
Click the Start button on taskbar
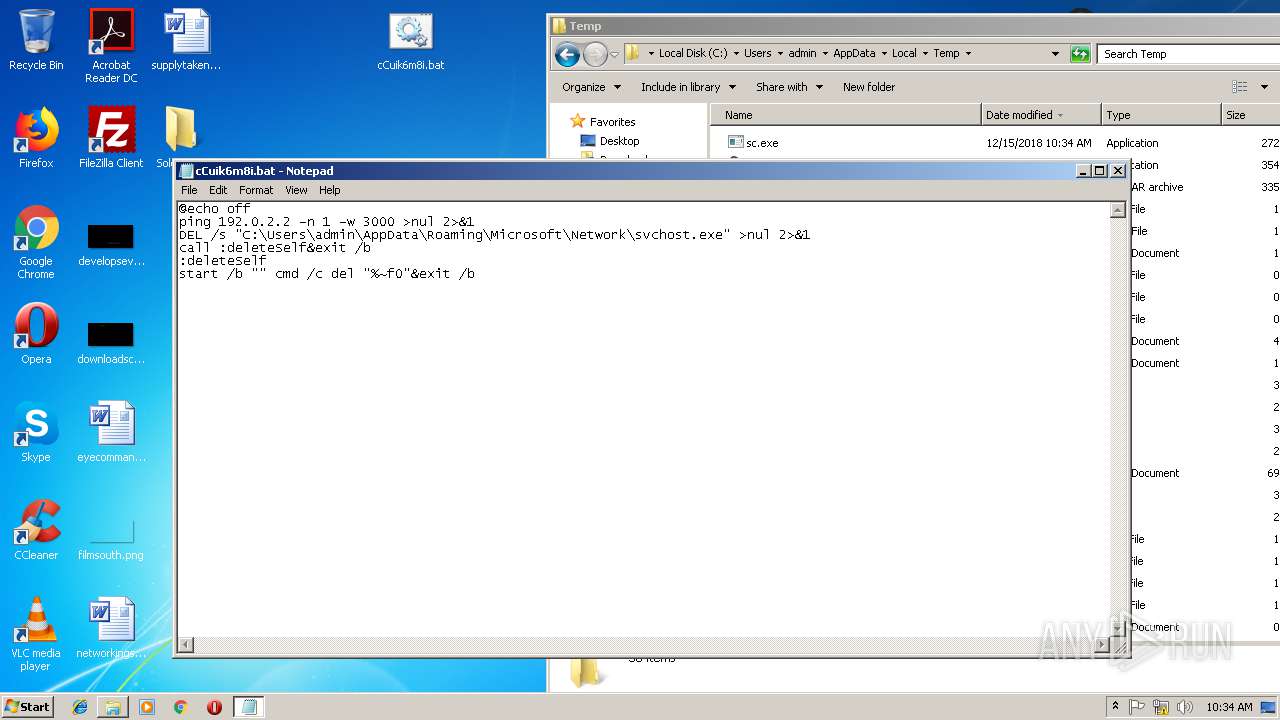(x=28, y=707)
